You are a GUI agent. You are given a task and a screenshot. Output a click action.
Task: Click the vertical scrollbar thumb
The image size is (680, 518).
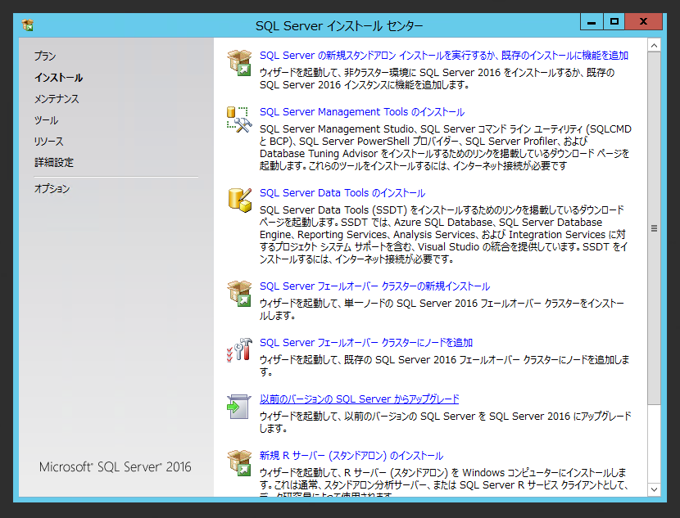(x=654, y=228)
